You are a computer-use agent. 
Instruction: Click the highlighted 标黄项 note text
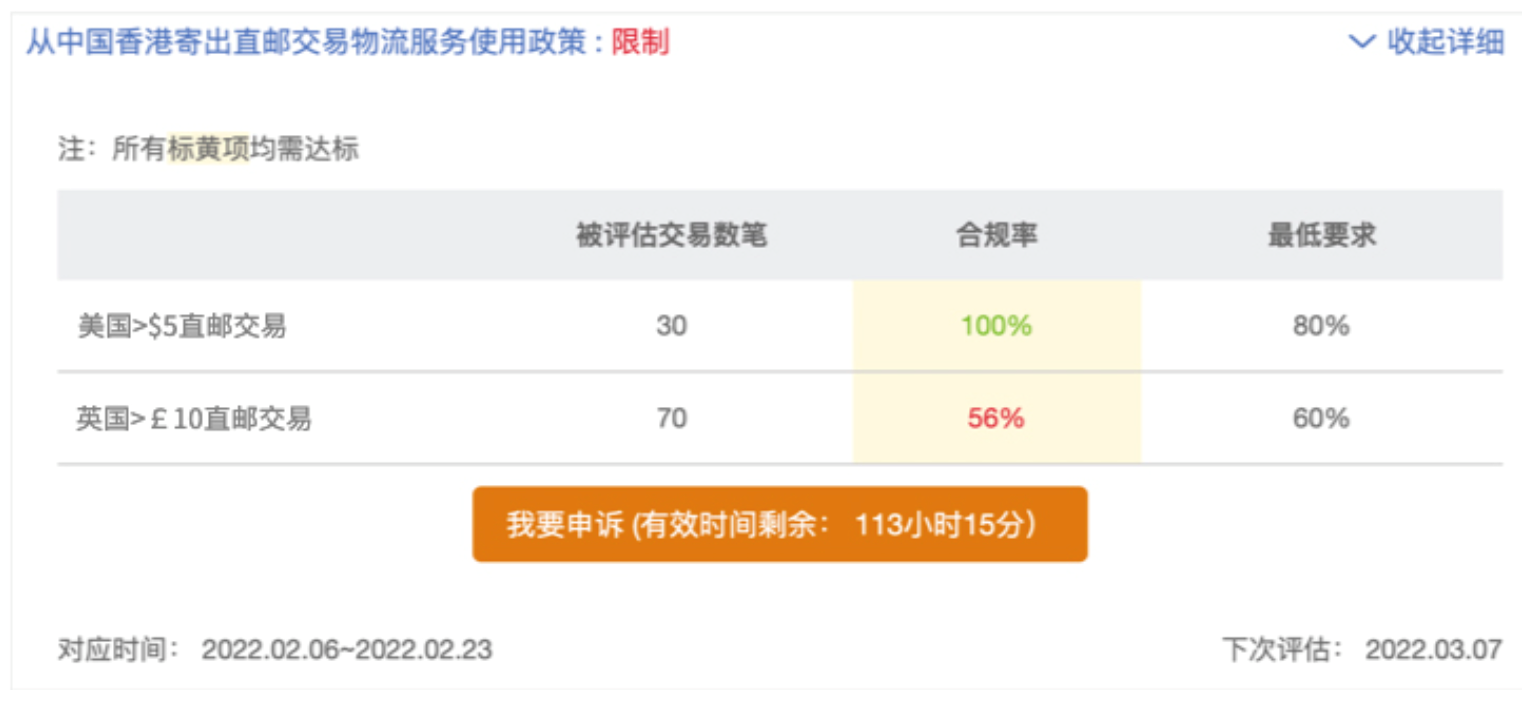(x=208, y=150)
